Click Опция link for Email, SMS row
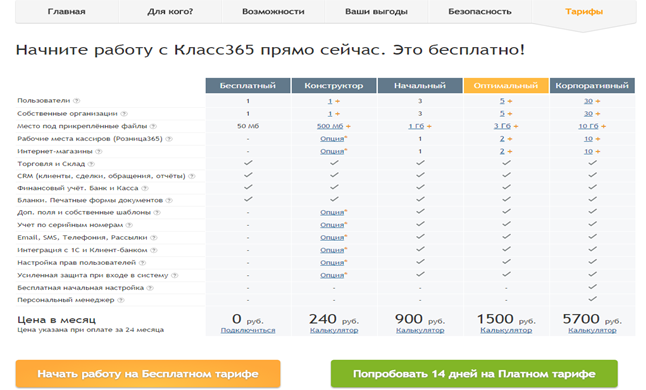Image resolution: width=646 pixels, height=390 pixels. point(332,238)
